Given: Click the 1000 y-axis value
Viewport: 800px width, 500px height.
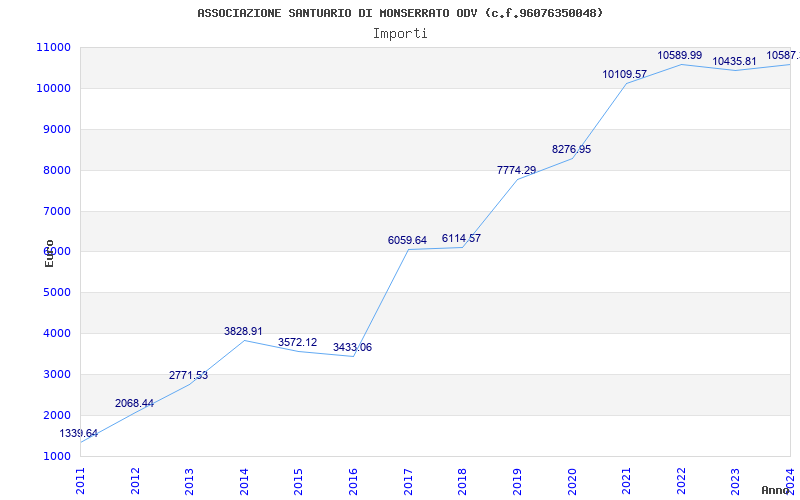Looking at the screenshot, I should pyautogui.click(x=57, y=456).
